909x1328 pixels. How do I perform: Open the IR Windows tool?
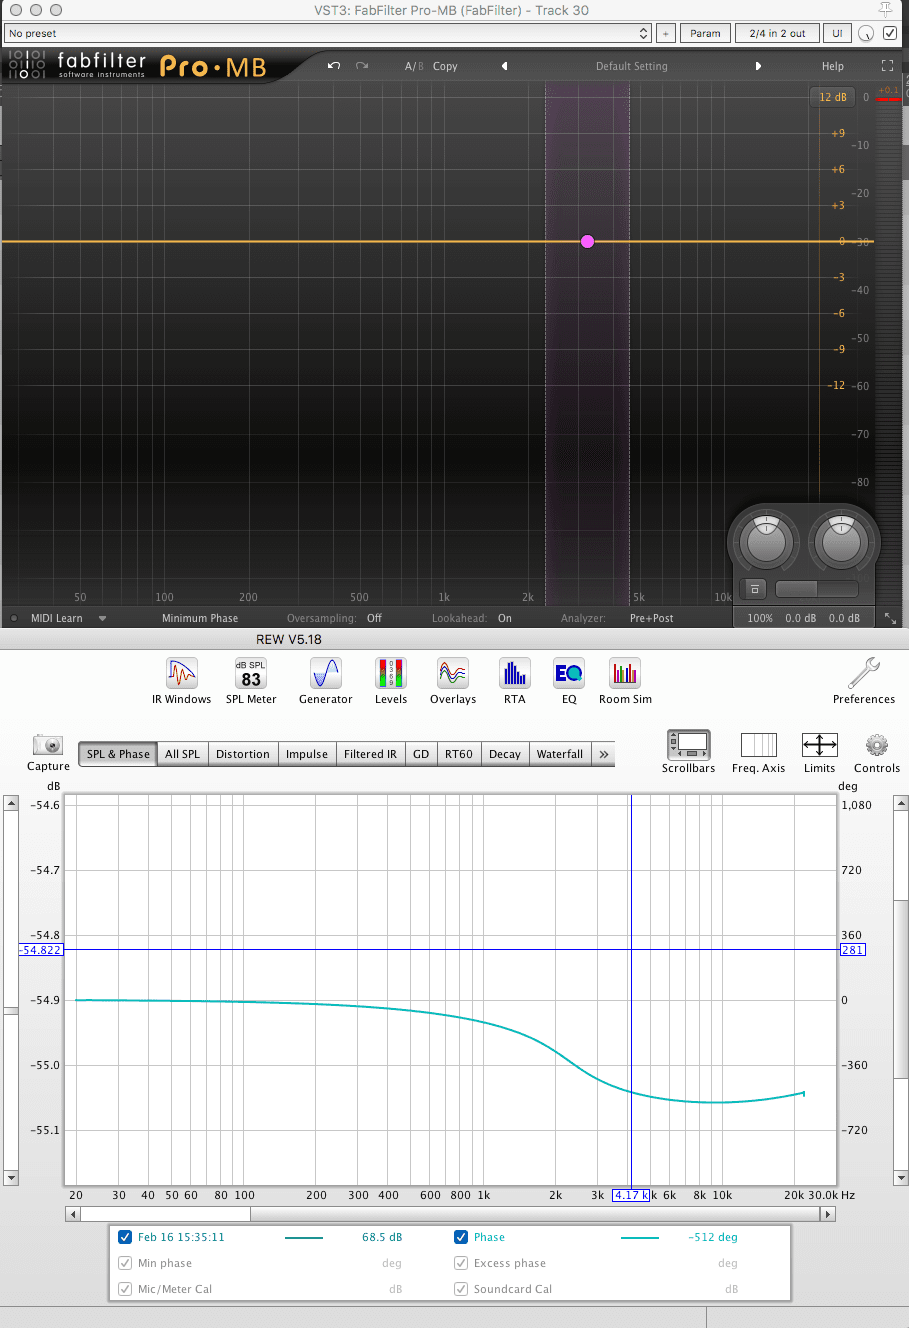[x=181, y=674]
